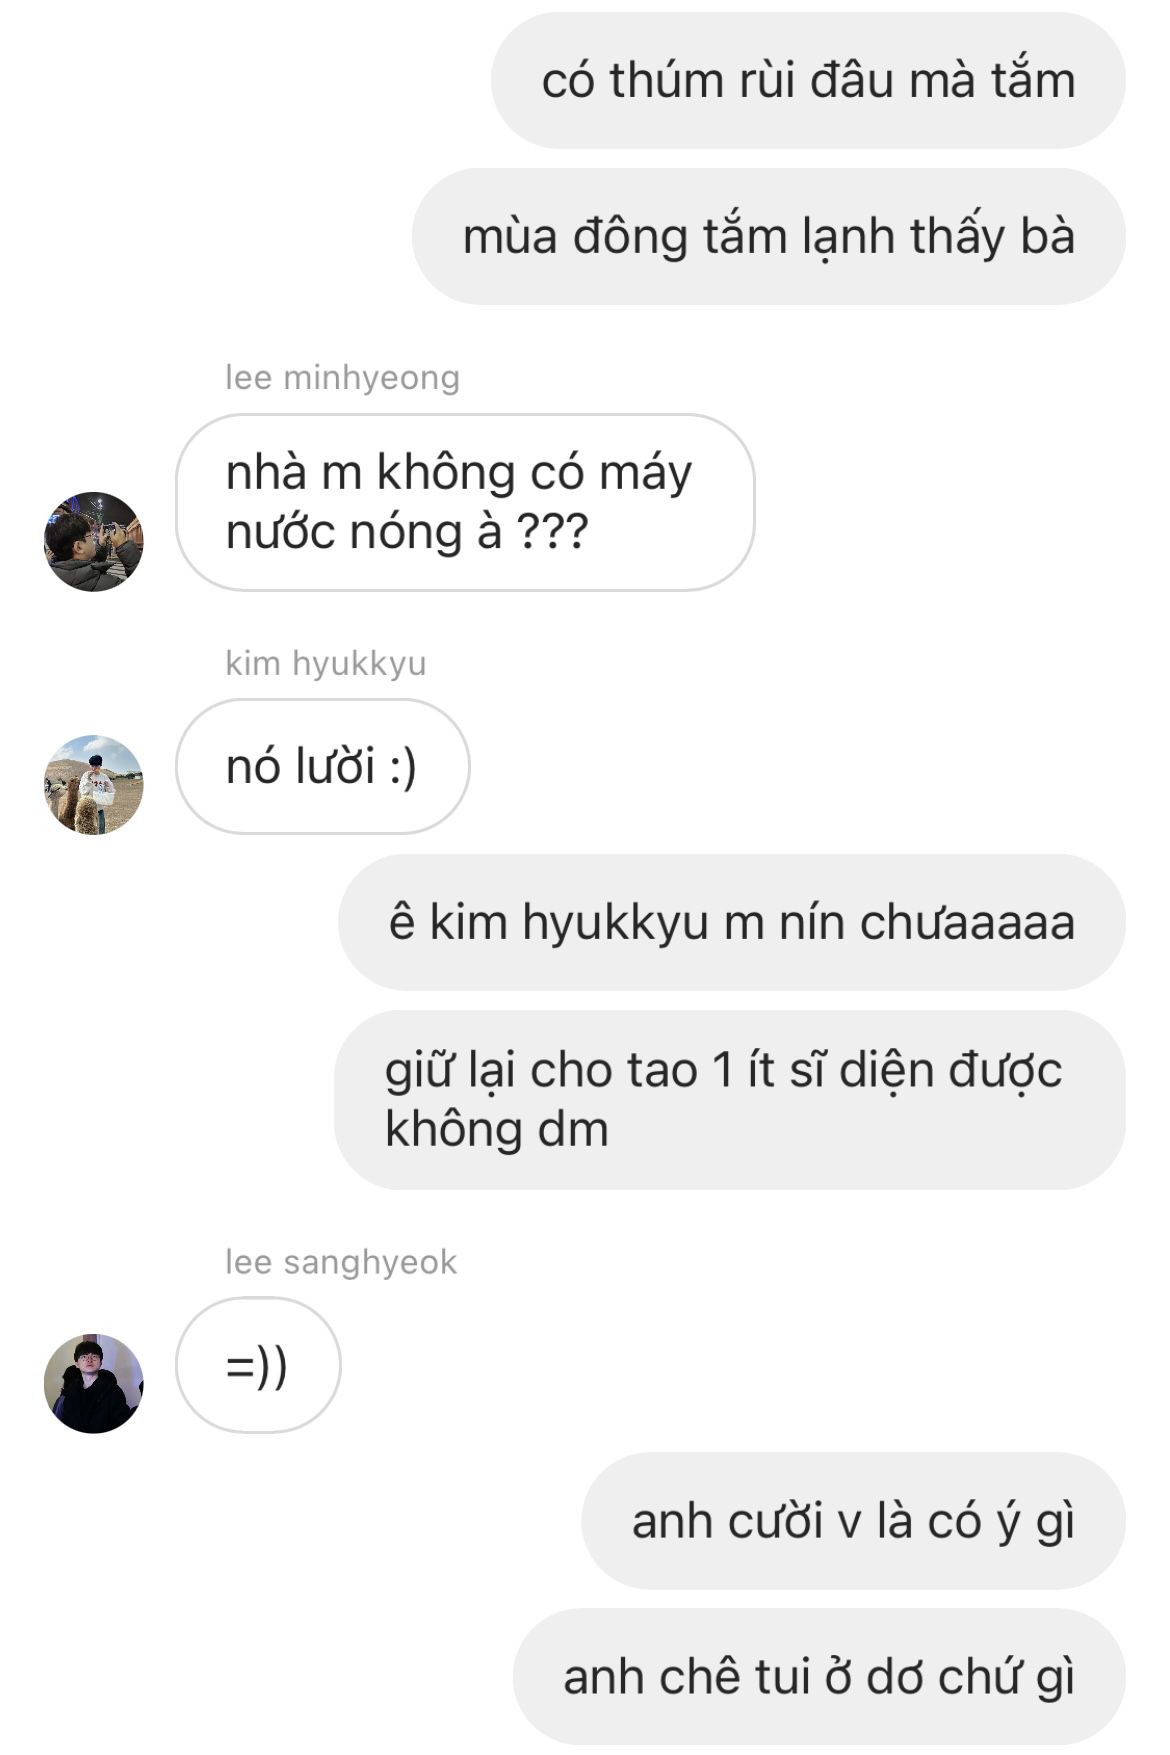Tap the 'anh chê tui ở dơ chứ gì' bubble
Image resolution: width=1170 pixels, height=1755 pixels.
tap(819, 1677)
